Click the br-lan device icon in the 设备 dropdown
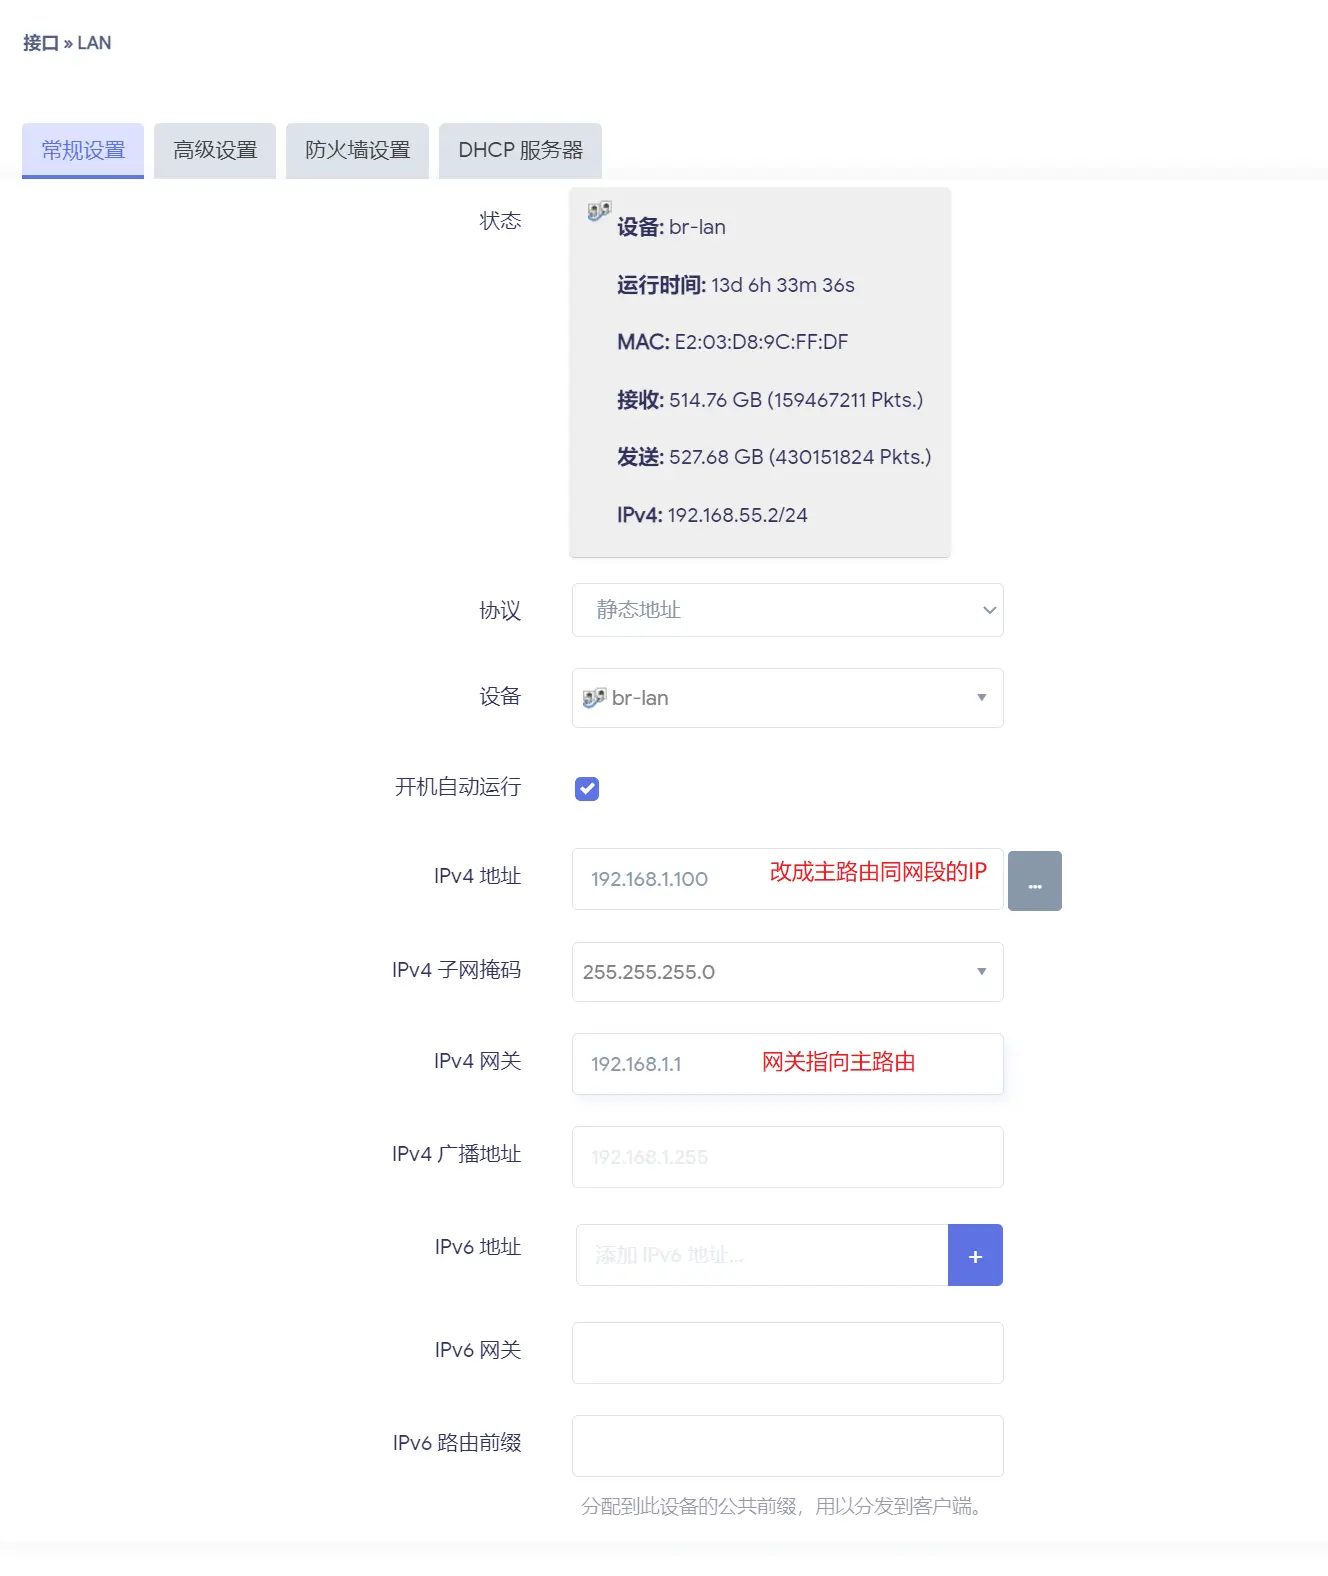The height and width of the screenshot is (1576, 1328). click(x=594, y=698)
